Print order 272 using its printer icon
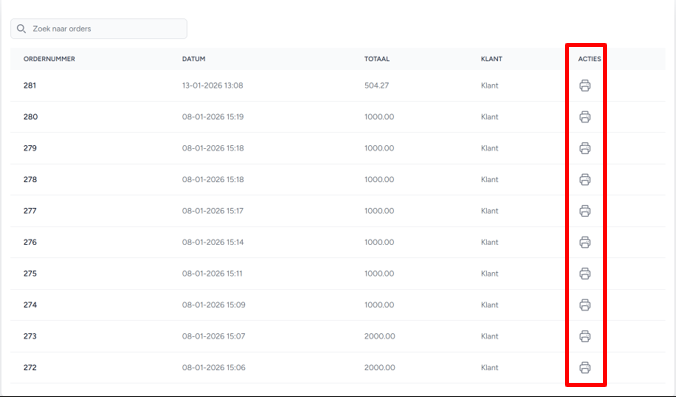Image resolution: width=676 pixels, height=397 pixels. tap(585, 368)
